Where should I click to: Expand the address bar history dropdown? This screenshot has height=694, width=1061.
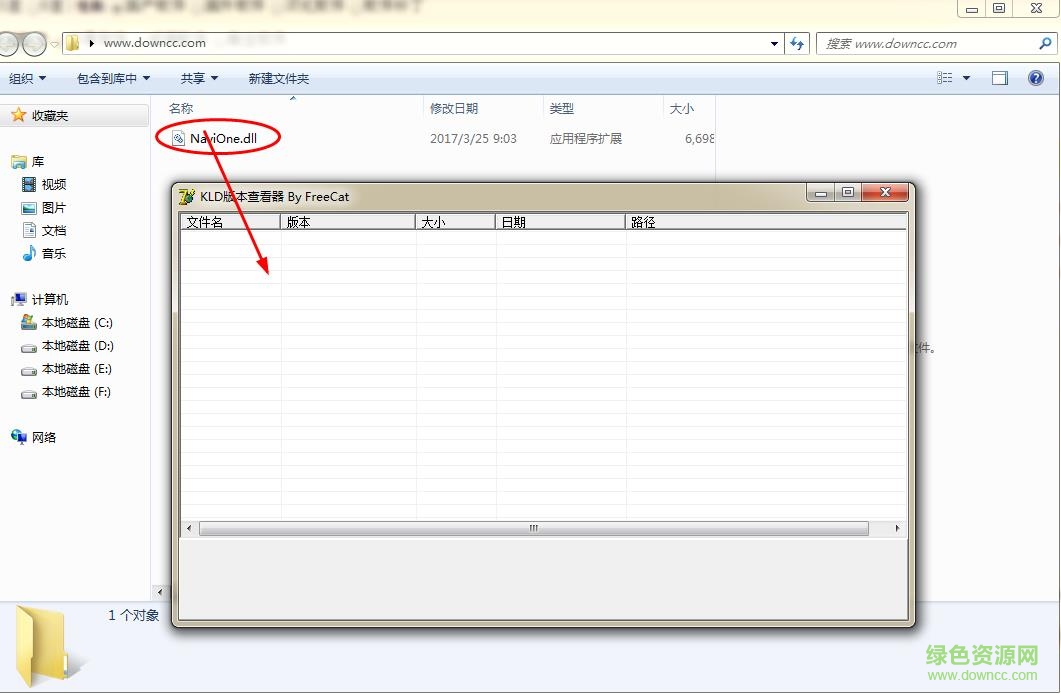pos(774,44)
